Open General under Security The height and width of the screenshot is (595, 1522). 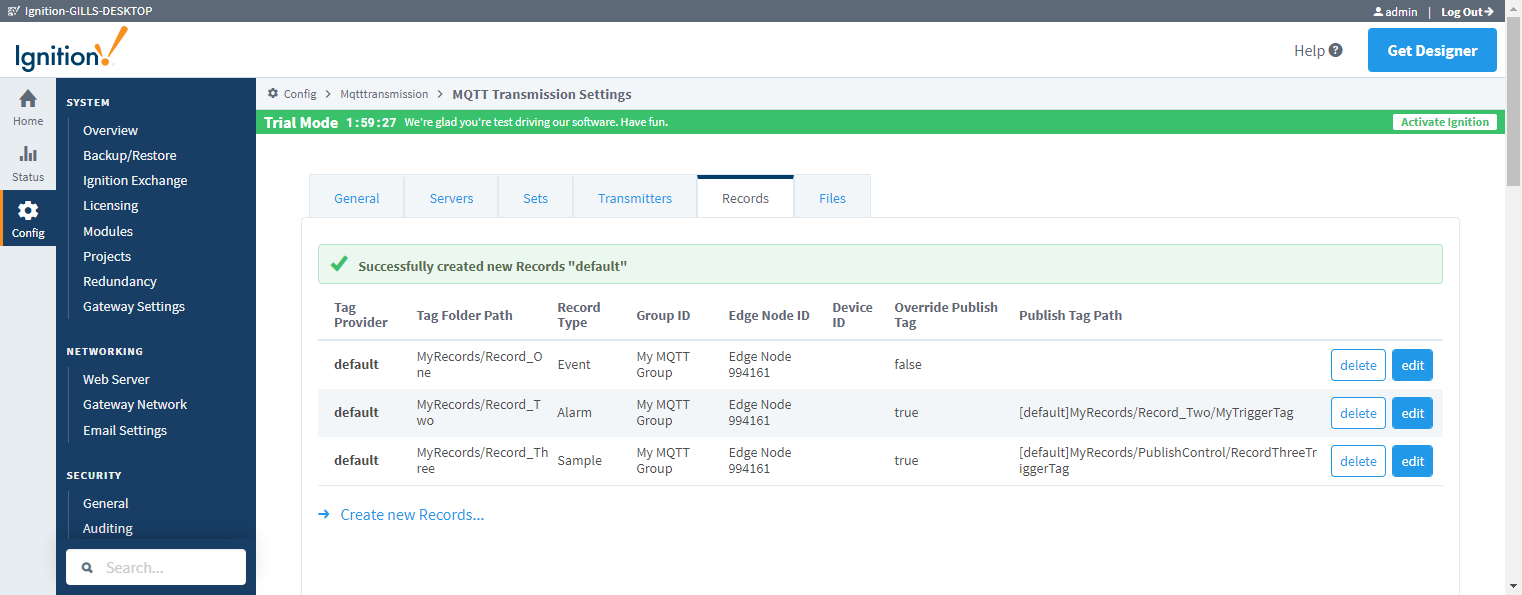(106, 503)
